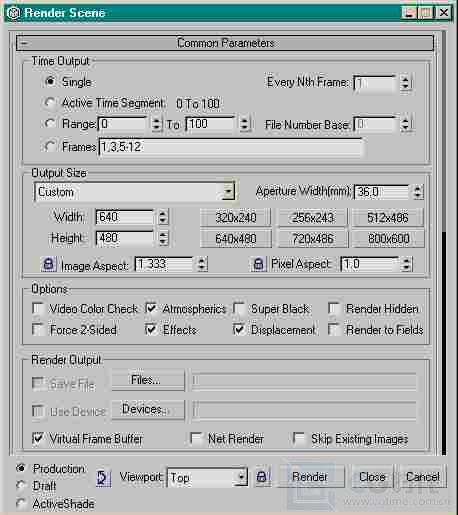Click the Close button at bottom

click(x=372, y=477)
